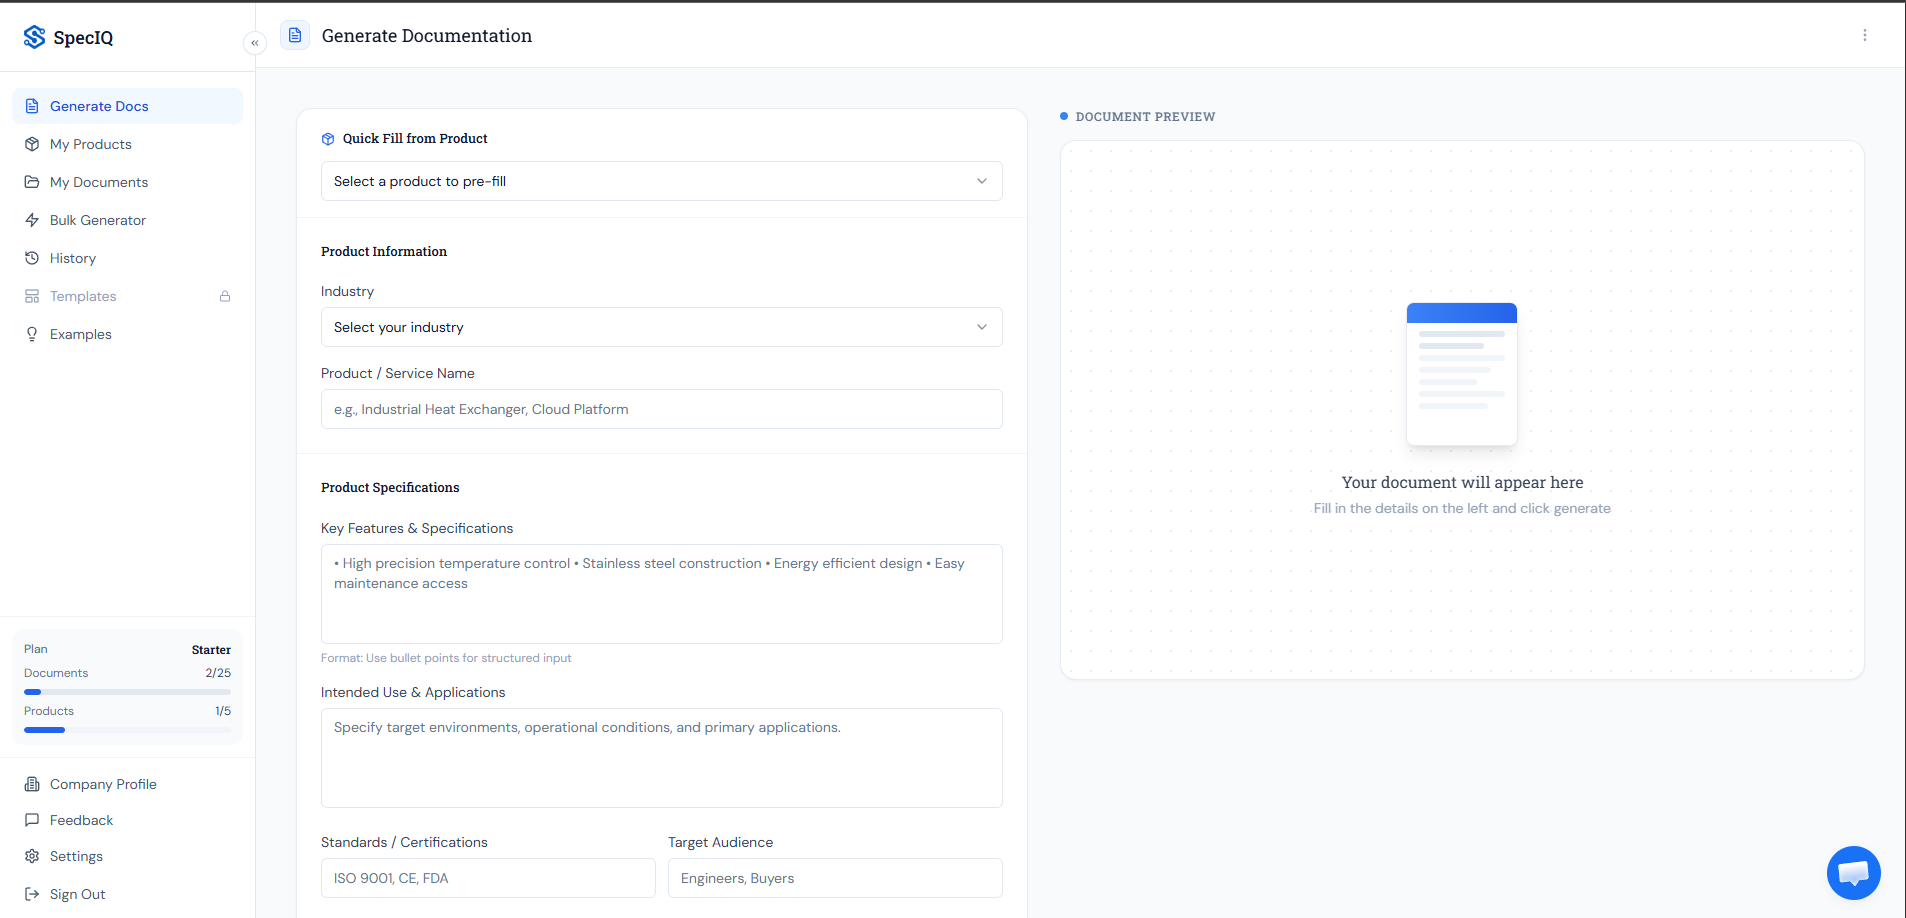Screen dimensions: 1906x918
Task: Click the Starter plan label
Action: 211,650
